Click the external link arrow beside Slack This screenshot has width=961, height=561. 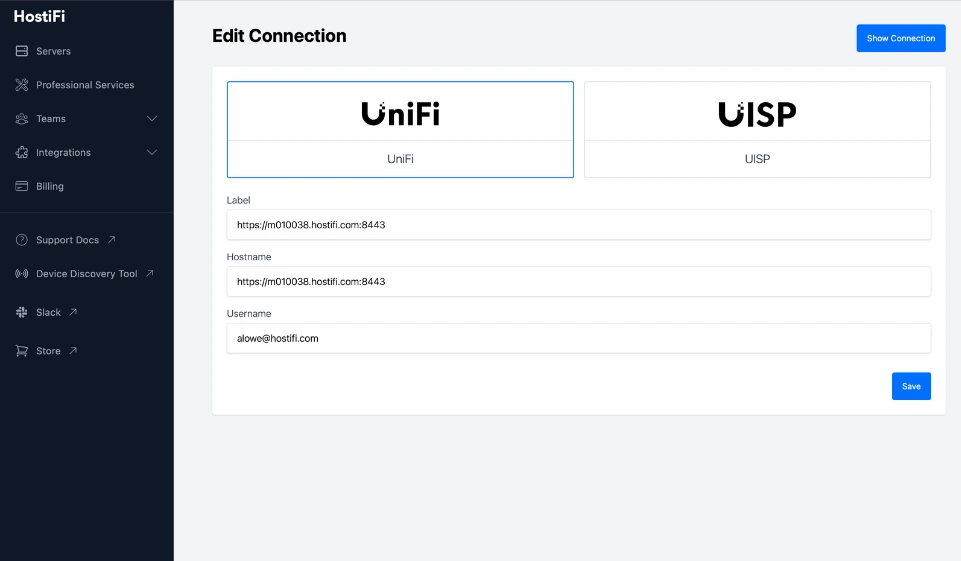[73, 311]
